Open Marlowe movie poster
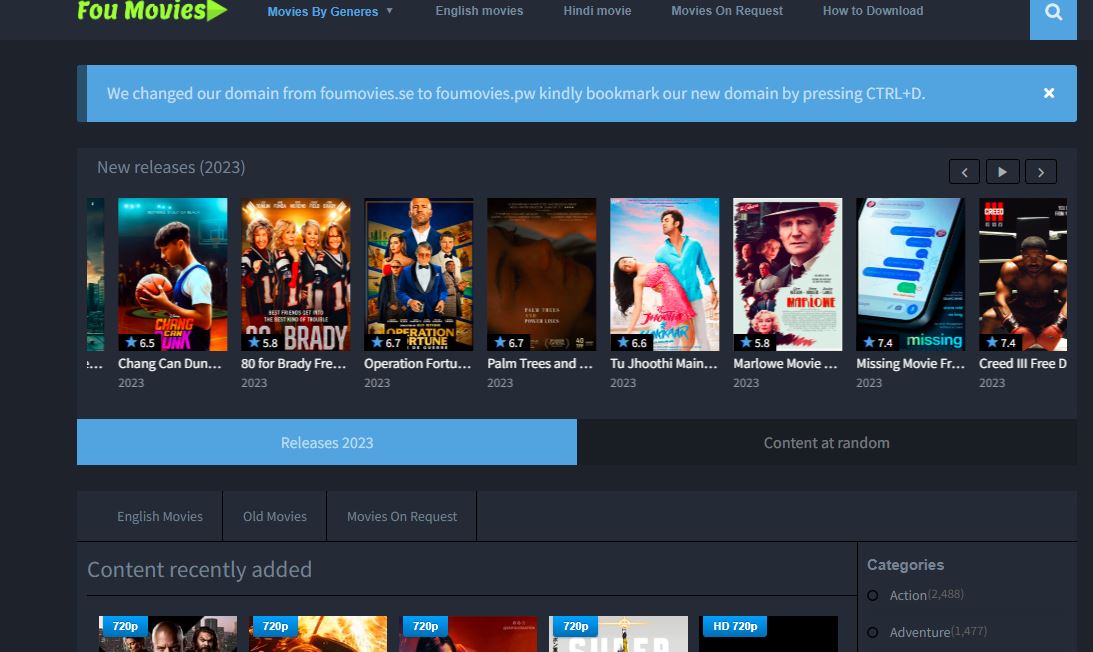The height and width of the screenshot is (652, 1093). [x=788, y=275]
